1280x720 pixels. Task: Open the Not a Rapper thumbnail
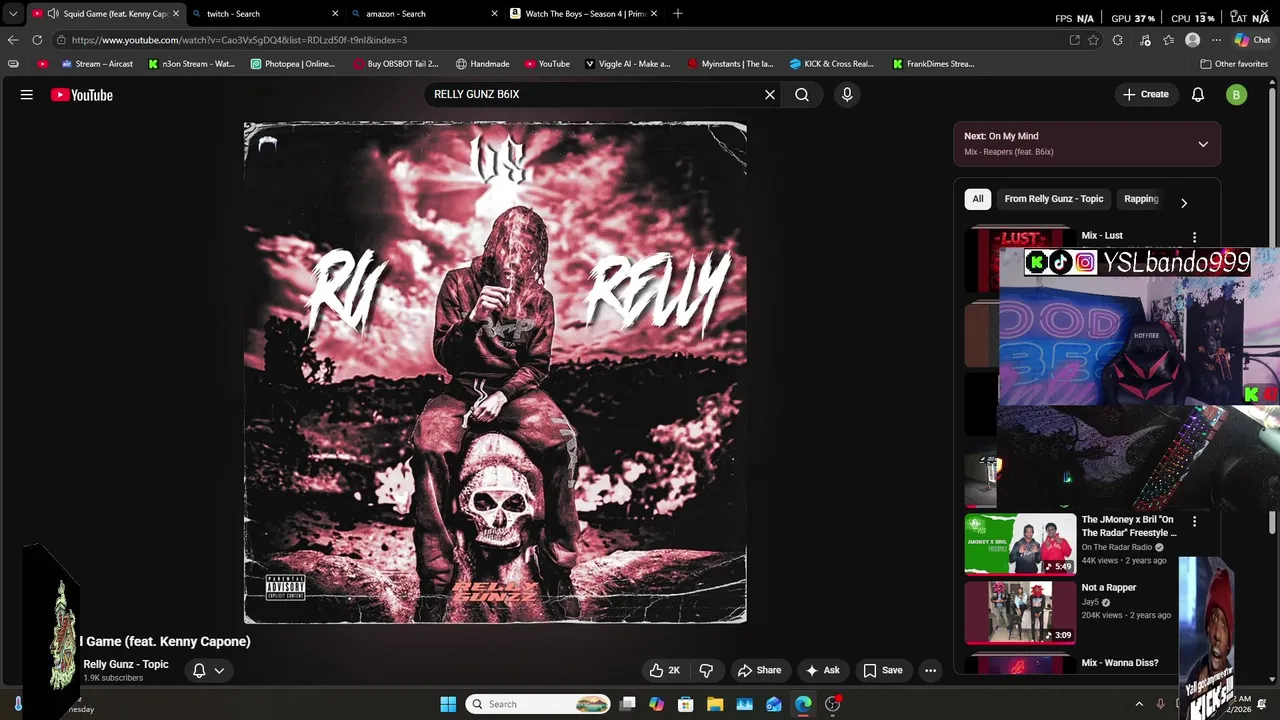click(x=1020, y=613)
